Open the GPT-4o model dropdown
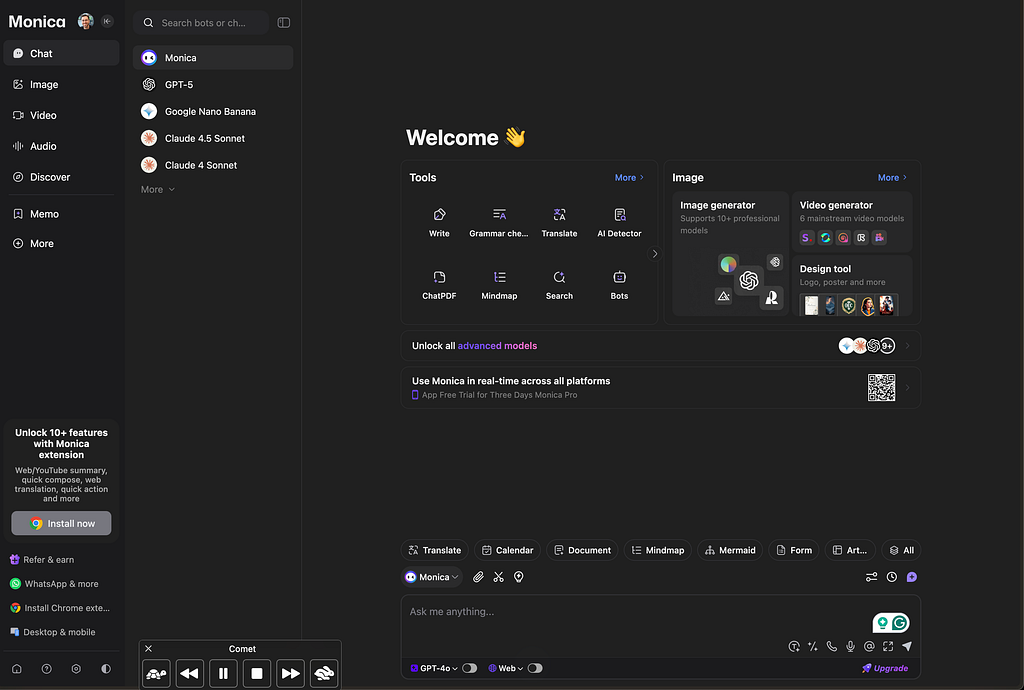The width and height of the screenshot is (1024, 690). click(x=434, y=668)
